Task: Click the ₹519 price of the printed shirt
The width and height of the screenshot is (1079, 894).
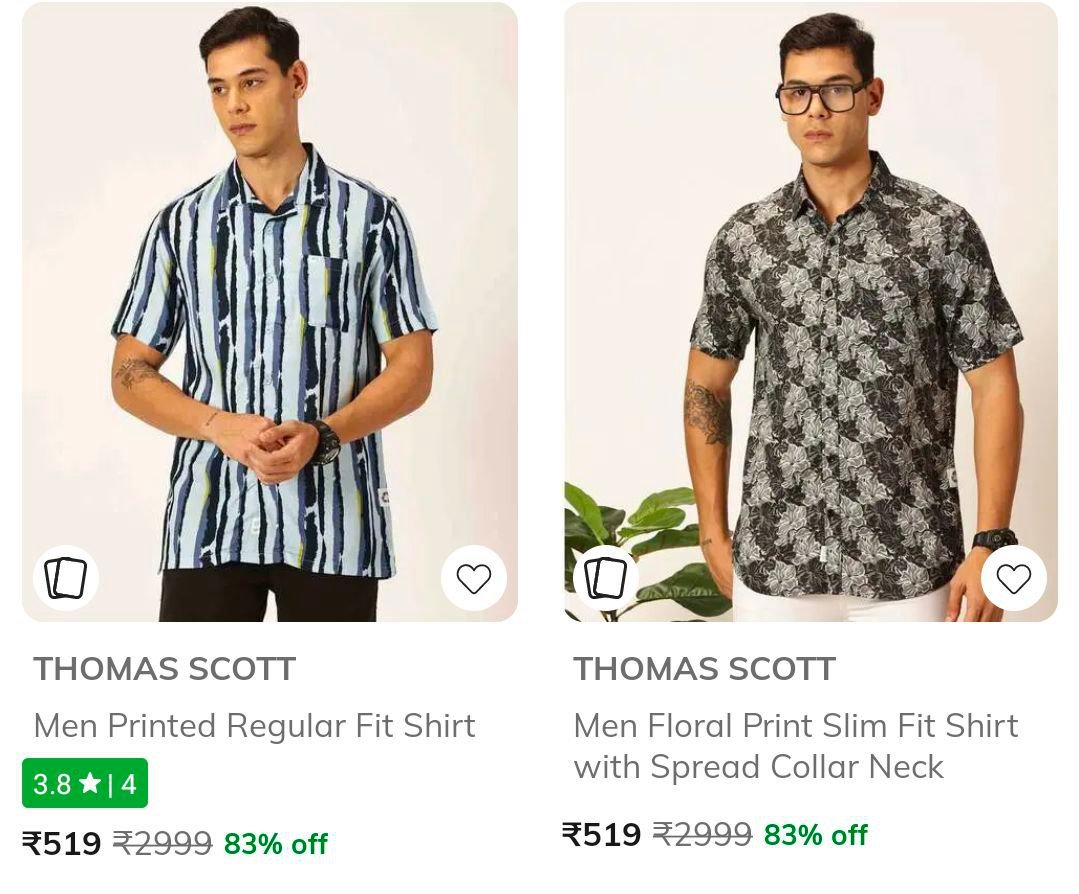Action: (62, 844)
